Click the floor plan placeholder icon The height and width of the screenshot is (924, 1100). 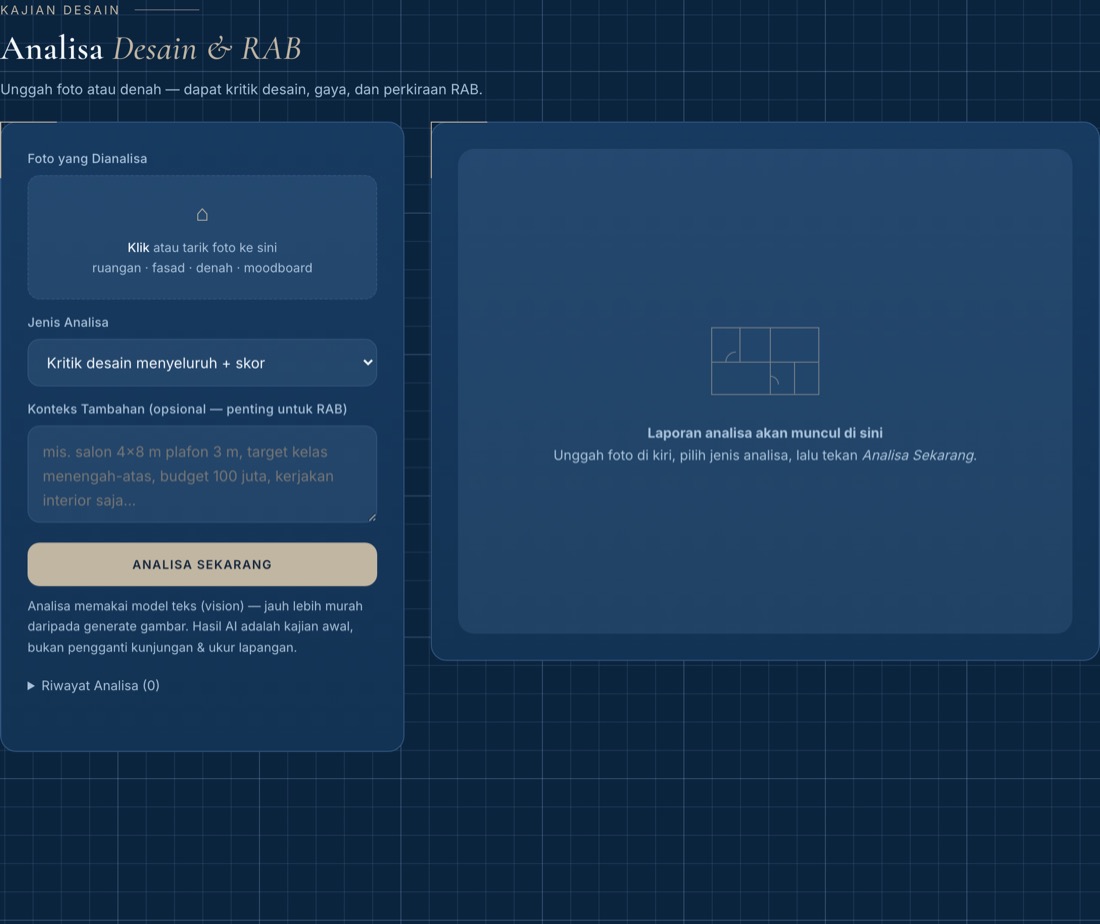coord(765,361)
